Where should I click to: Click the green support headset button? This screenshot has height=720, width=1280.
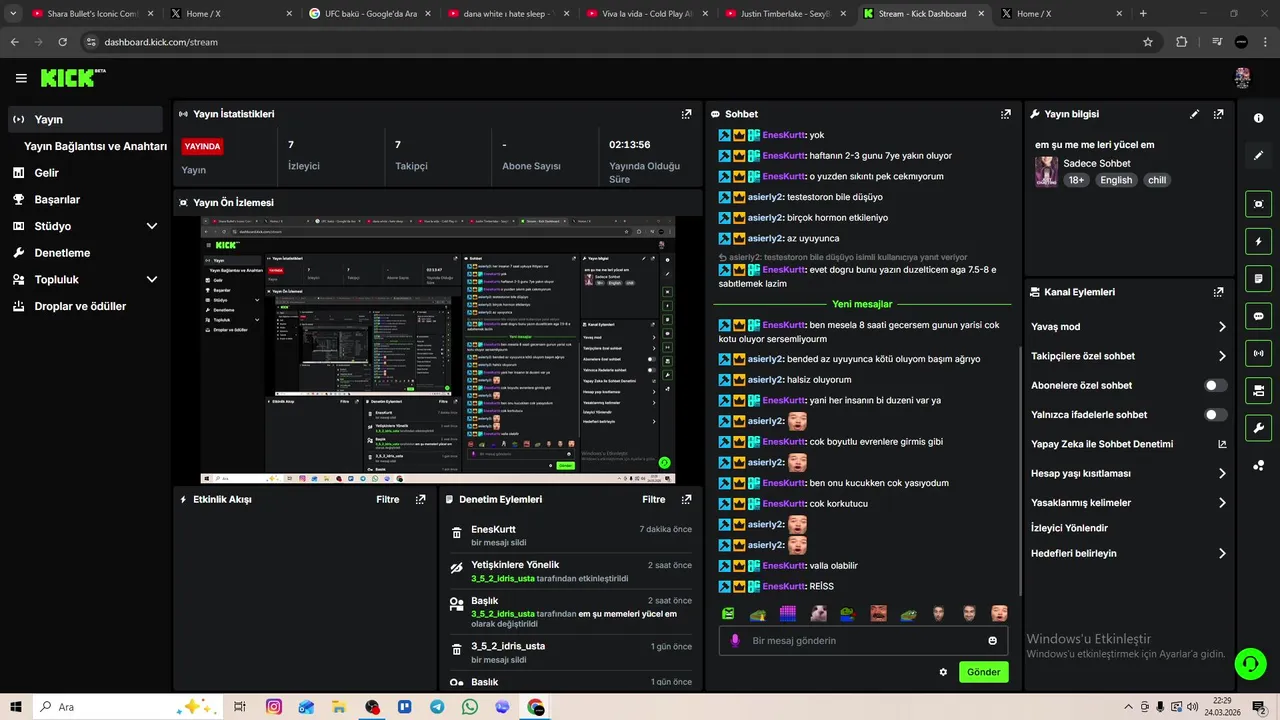[1250, 664]
